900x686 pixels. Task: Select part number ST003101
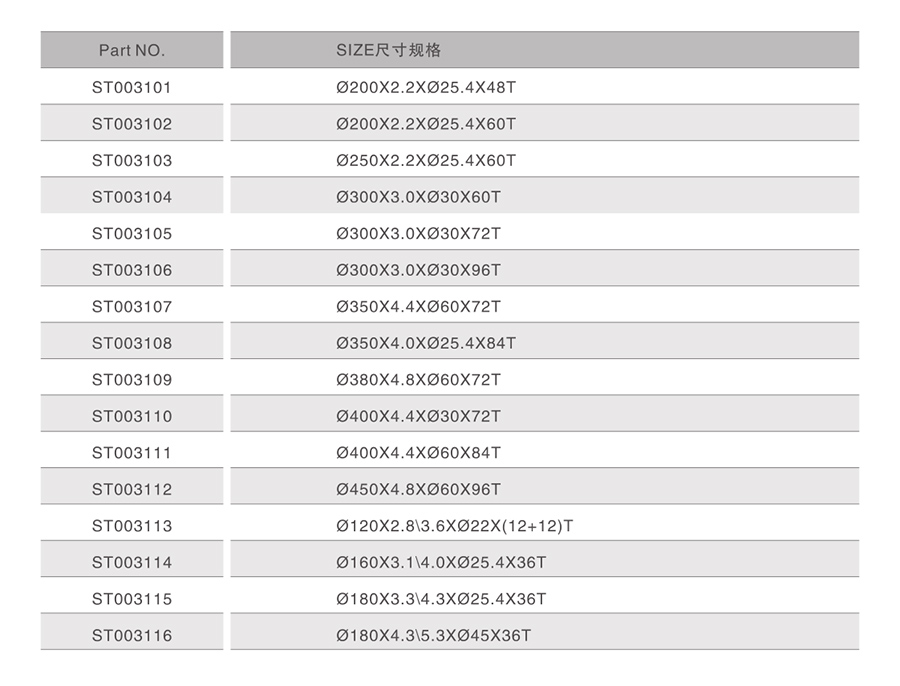pyautogui.click(x=132, y=87)
